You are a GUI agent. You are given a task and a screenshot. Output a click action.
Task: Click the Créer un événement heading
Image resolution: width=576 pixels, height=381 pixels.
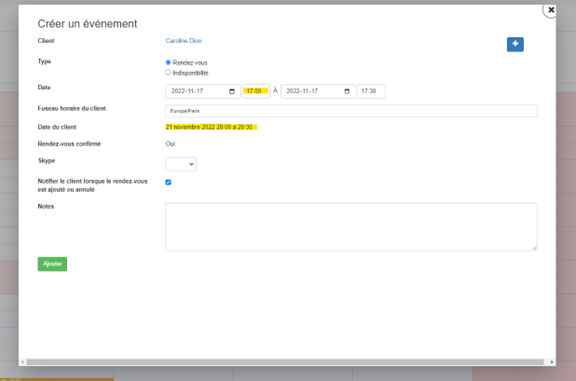click(87, 24)
